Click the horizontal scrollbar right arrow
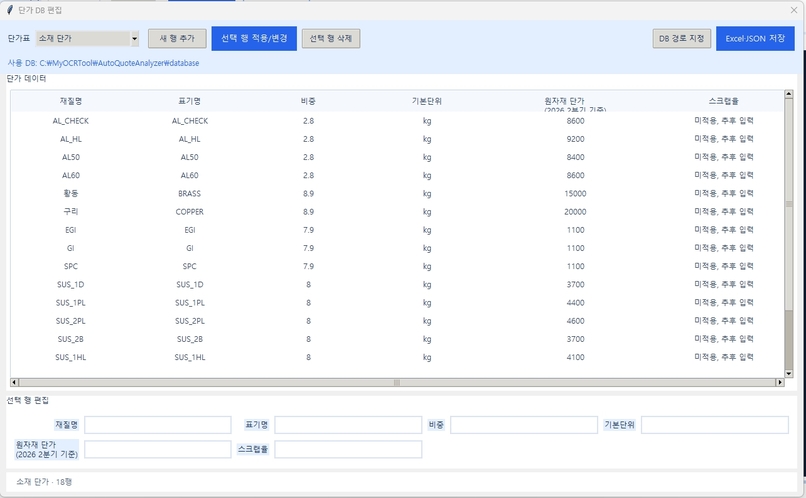806x498 pixels. click(780, 382)
